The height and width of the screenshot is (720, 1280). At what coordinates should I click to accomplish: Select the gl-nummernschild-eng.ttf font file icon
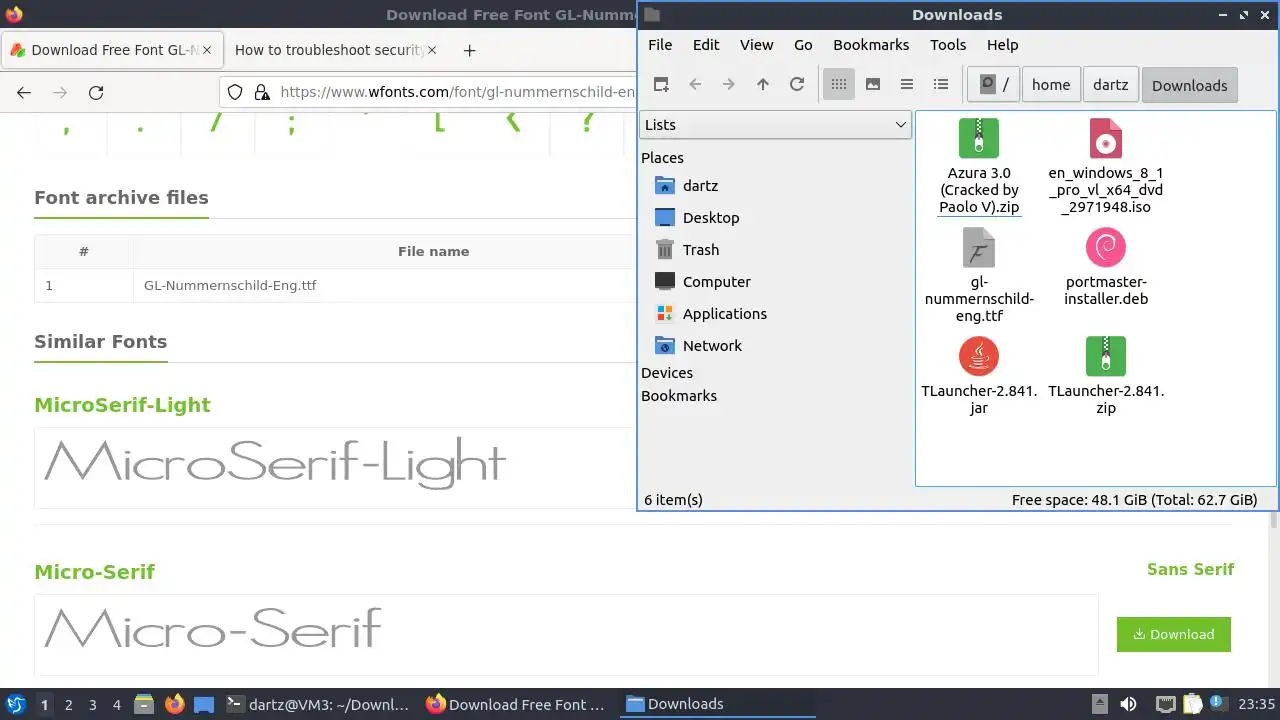pyautogui.click(x=979, y=247)
